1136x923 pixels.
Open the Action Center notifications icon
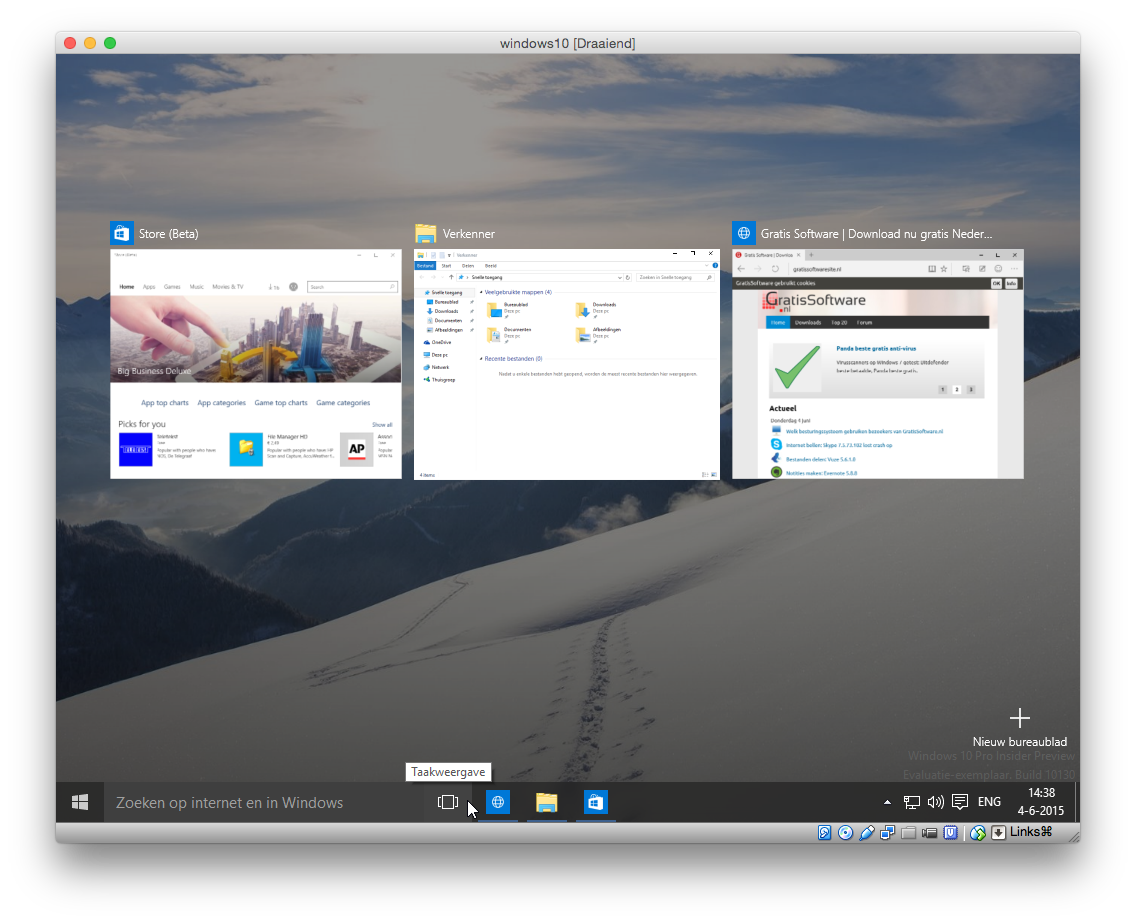point(960,802)
